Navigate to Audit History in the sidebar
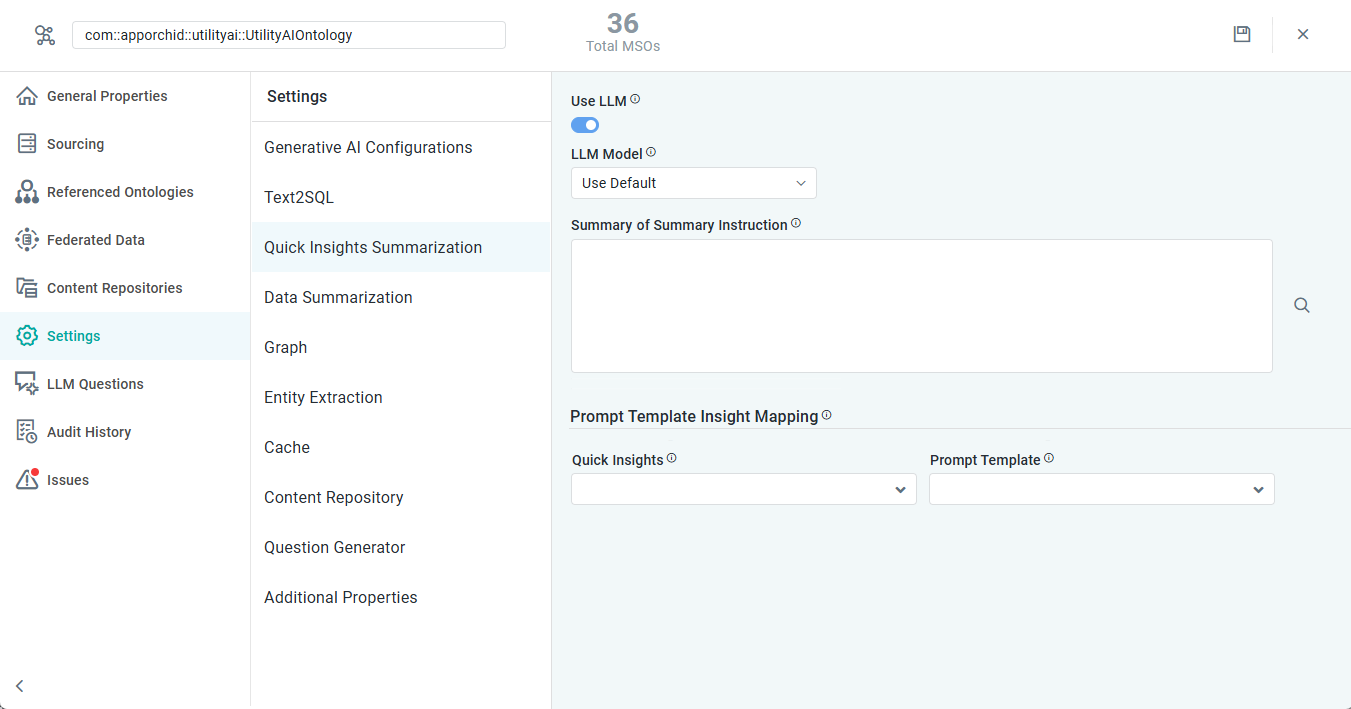This screenshot has height=709, width=1351. pos(89,432)
